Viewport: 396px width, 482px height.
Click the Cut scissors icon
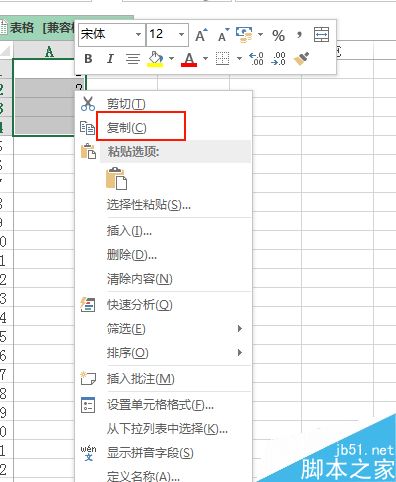coord(88,104)
